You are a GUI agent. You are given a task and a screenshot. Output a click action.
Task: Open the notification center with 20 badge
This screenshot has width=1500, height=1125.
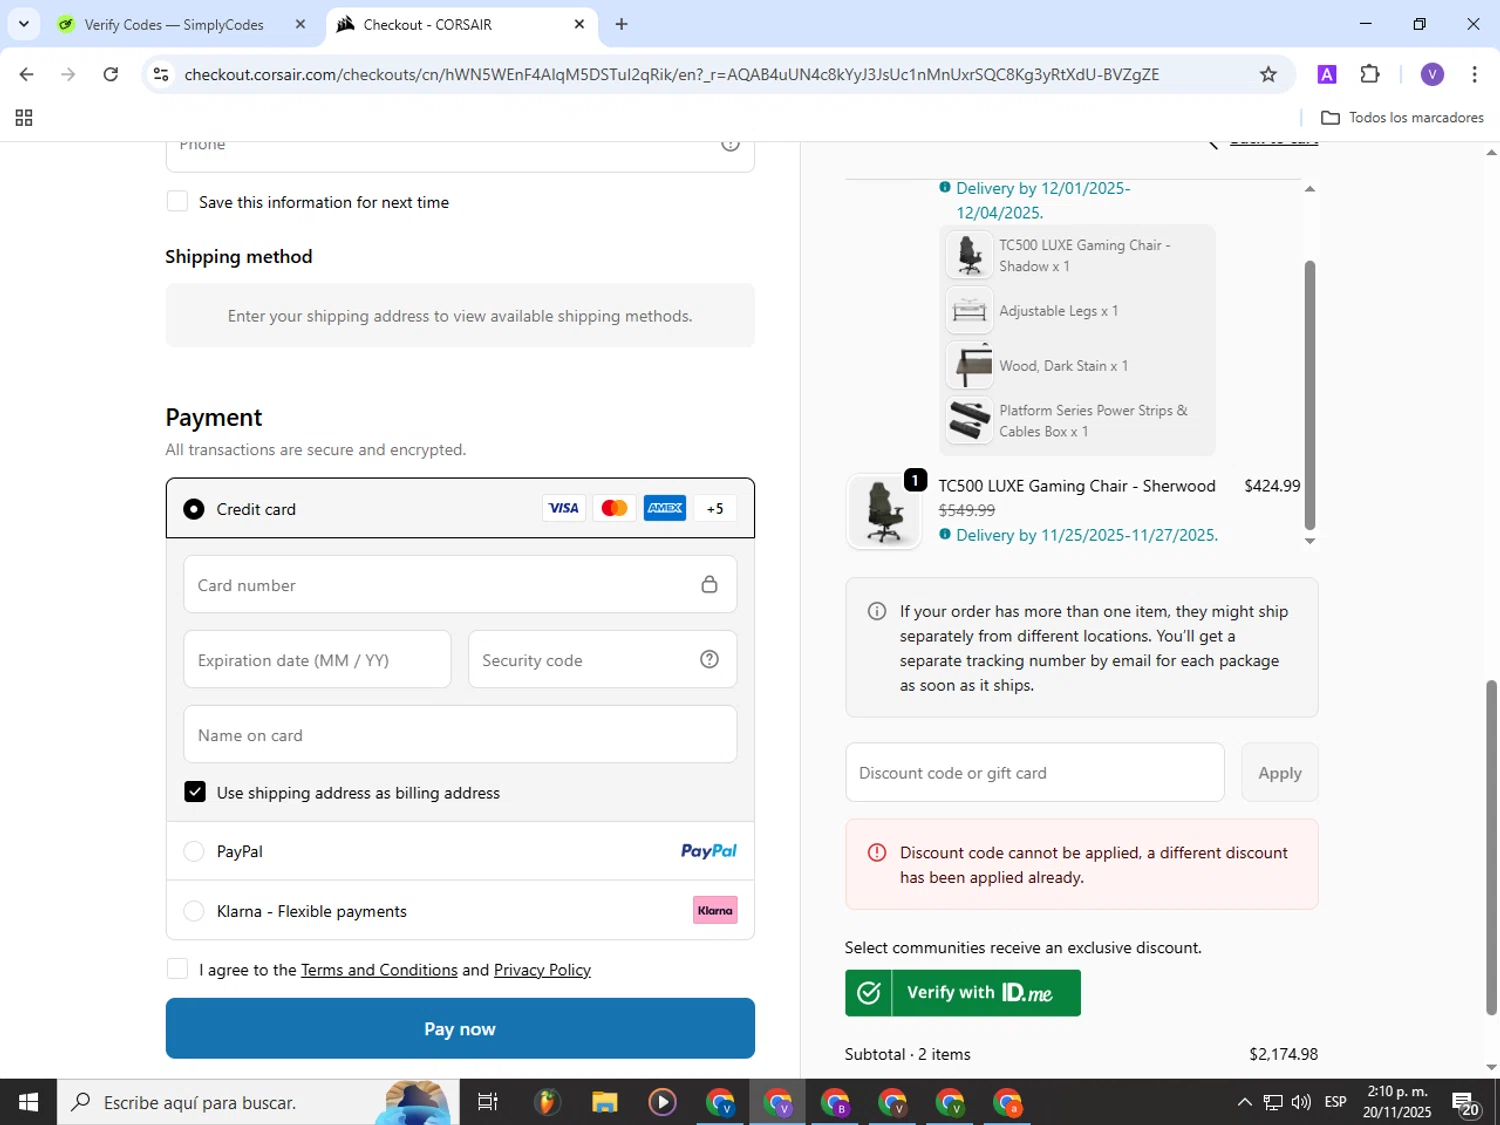click(x=1467, y=1104)
